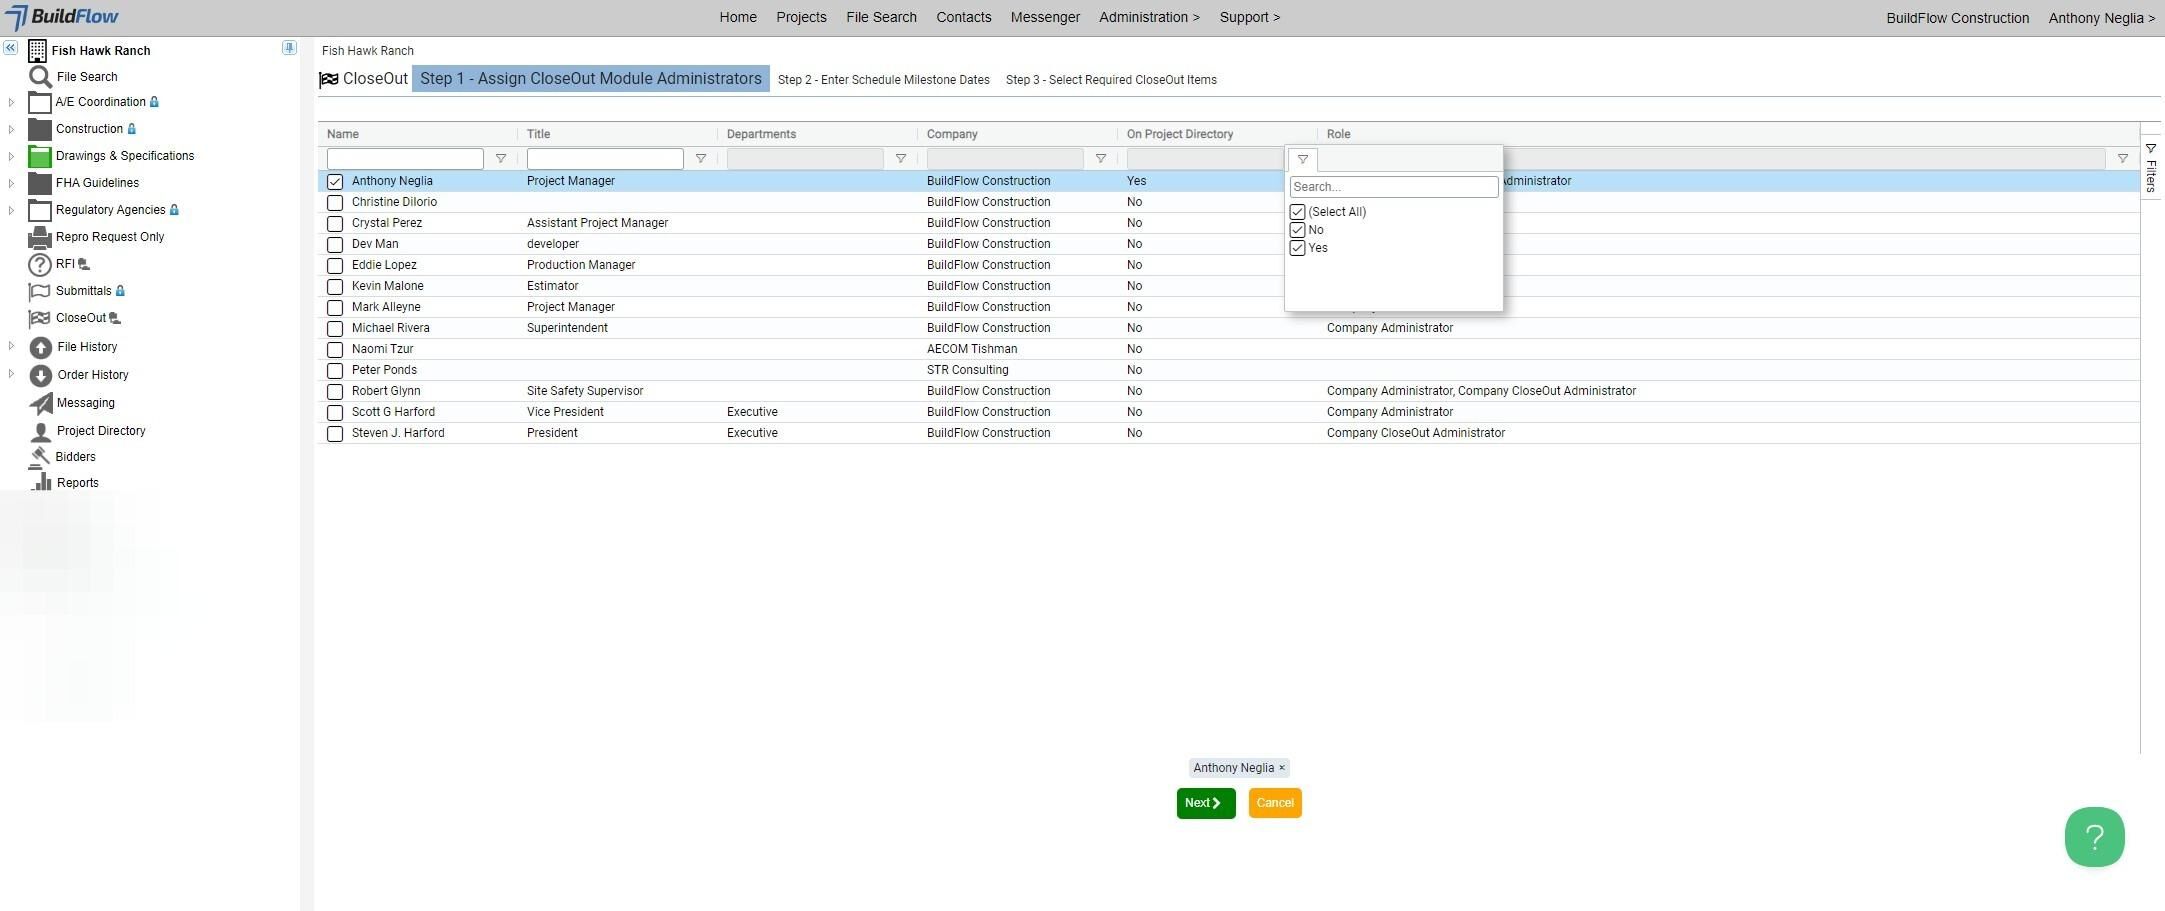Check the Christine Dilorio row checkbox
The height and width of the screenshot is (911, 2165).
pyautogui.click(x=335, y=203)
